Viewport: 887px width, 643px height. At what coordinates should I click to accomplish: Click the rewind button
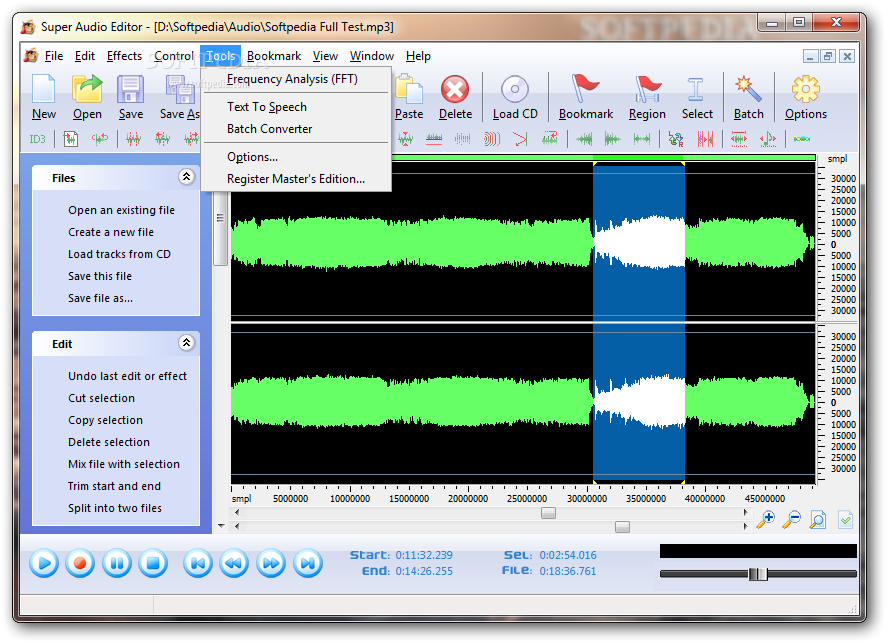click(x=234, y=563)
